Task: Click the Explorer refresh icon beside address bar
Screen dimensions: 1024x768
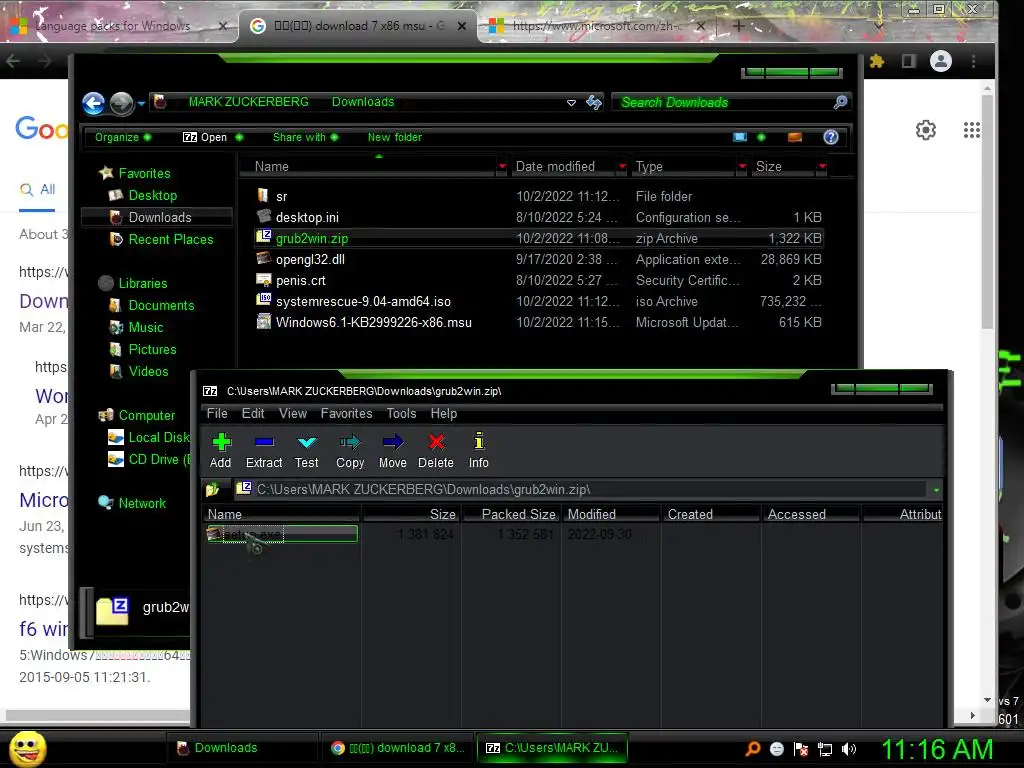Action: click(x=594, y=102)
